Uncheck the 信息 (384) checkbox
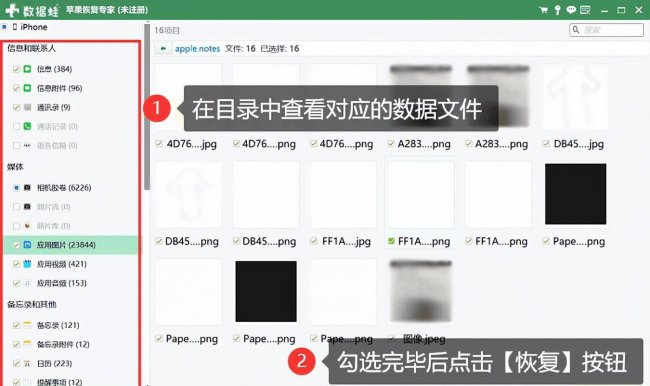 pos(16,69)
